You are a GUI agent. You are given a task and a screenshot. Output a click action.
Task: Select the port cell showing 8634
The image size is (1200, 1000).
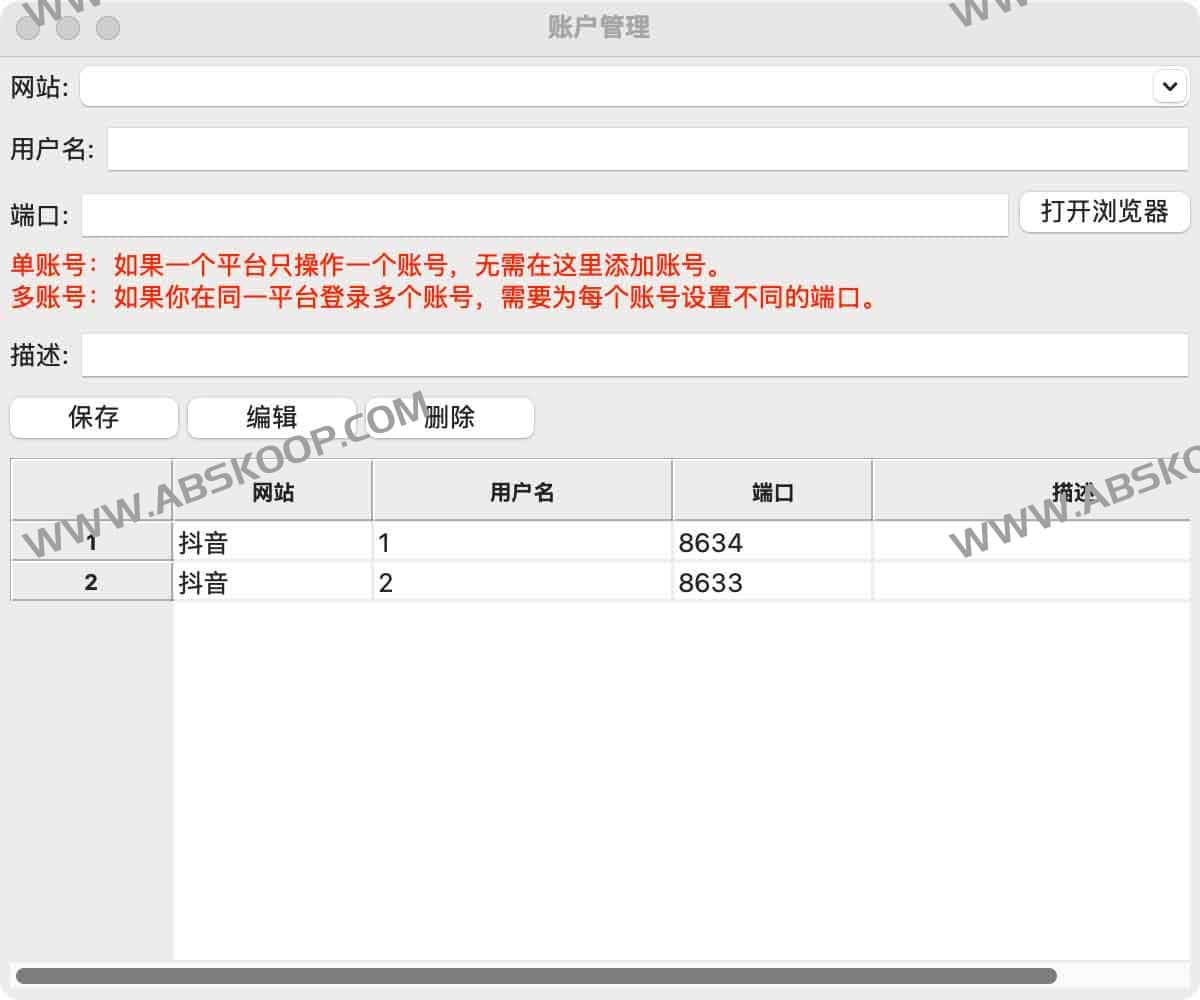pyautogui.click(x=772, y=542)
